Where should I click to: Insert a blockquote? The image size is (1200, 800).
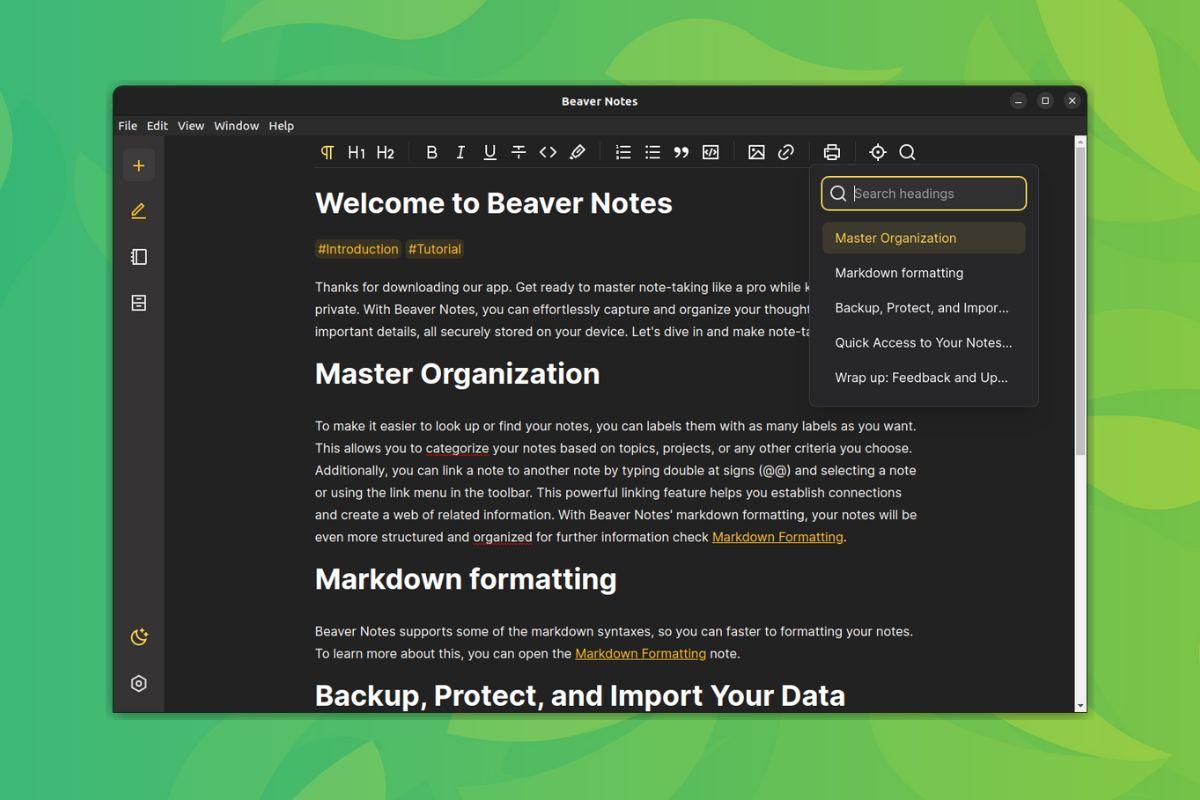681,152
